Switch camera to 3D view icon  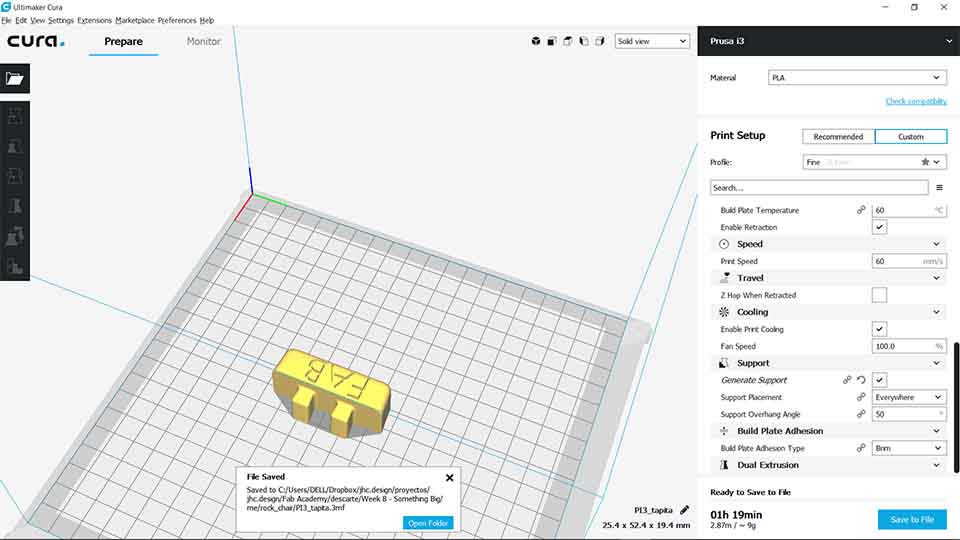click(x=536, y=41)
